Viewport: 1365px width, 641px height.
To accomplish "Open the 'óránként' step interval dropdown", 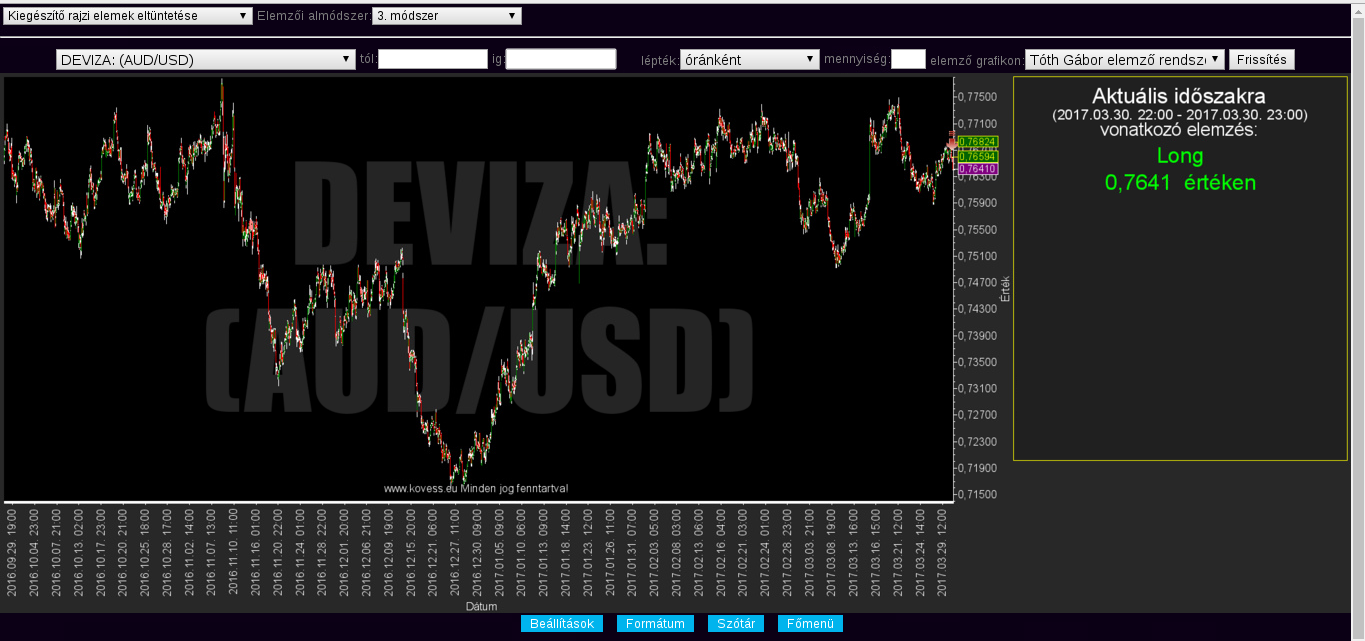I will click(x=749, y=60).
